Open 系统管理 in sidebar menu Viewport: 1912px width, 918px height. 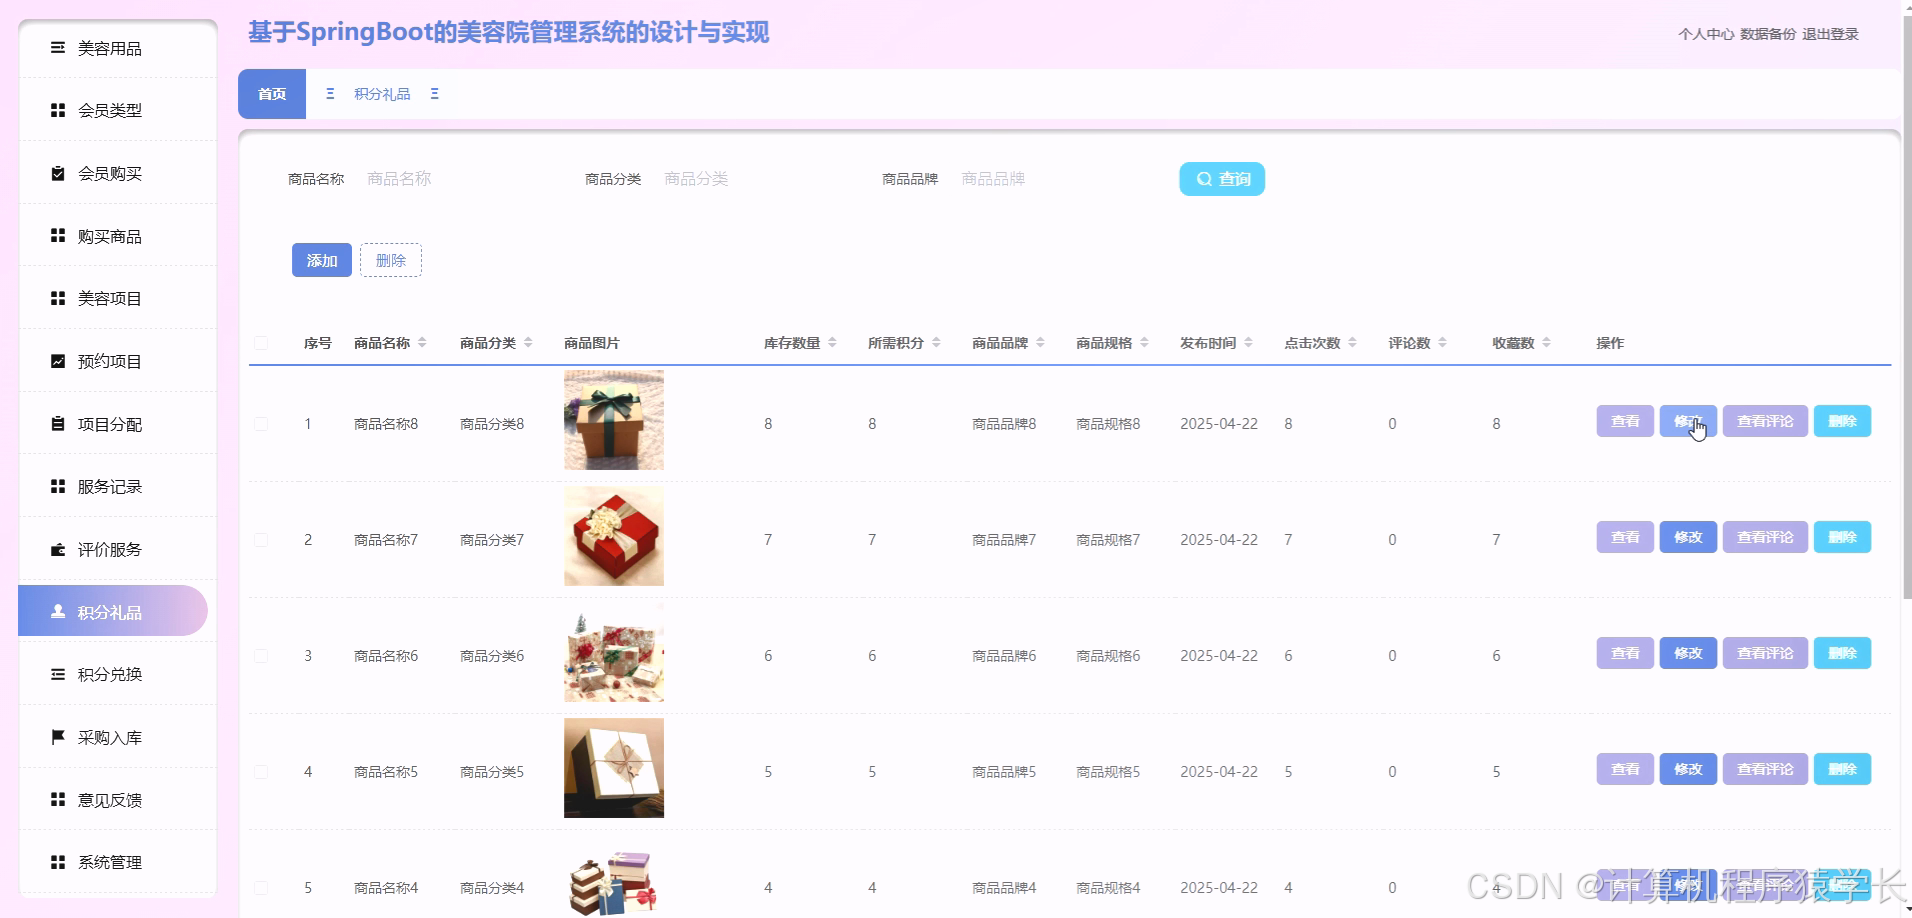point(117,862)
